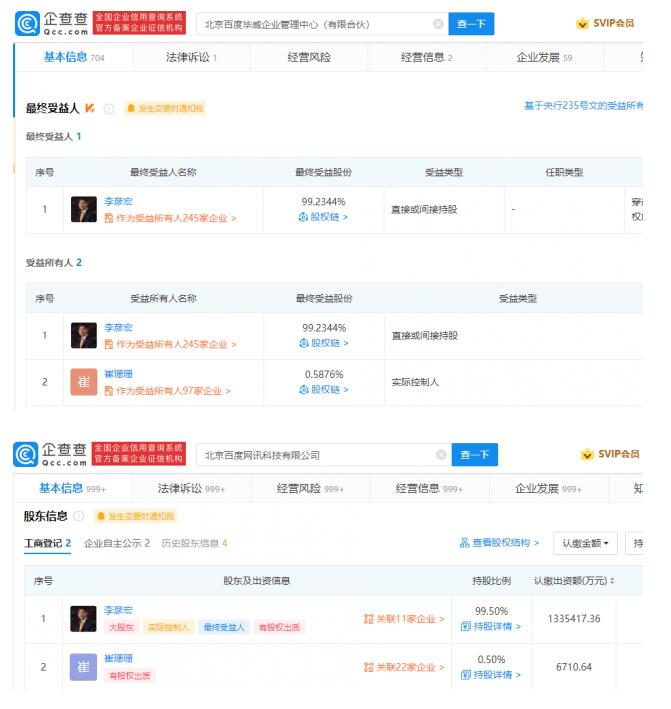Viewport: 671px width, 709px height.
Task: Click the info icon beside 最终受益人 heading
Action: click(x=109, y=109)
